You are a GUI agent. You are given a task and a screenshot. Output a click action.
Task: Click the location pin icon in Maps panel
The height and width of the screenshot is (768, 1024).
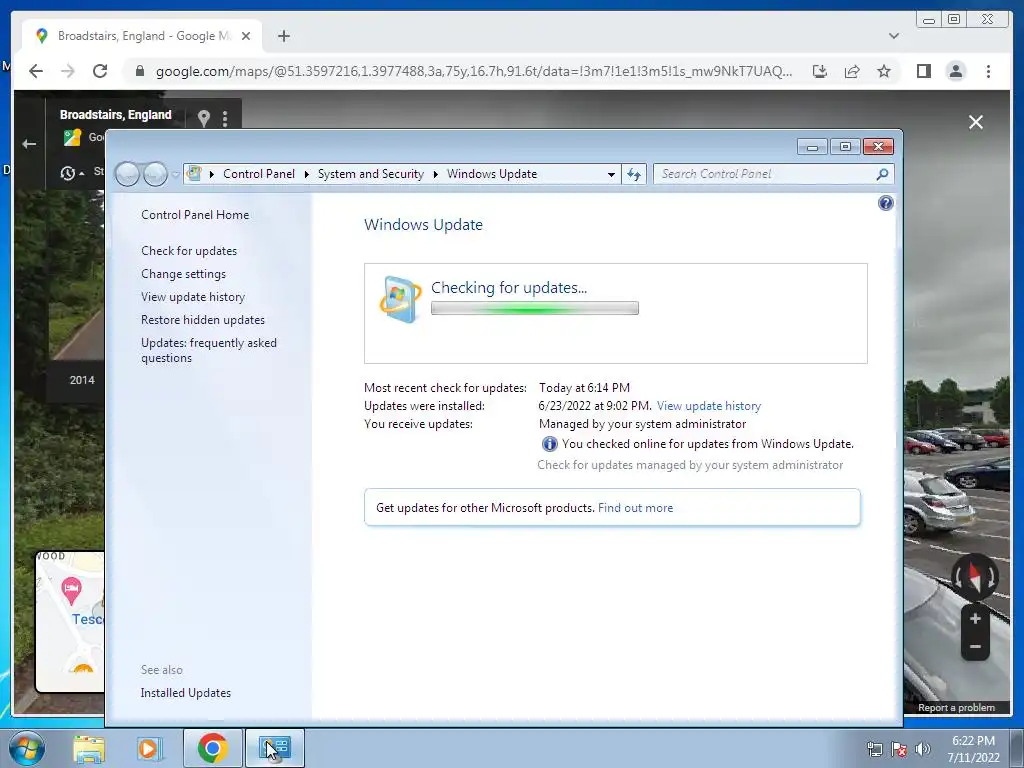(x=204, y=118)
